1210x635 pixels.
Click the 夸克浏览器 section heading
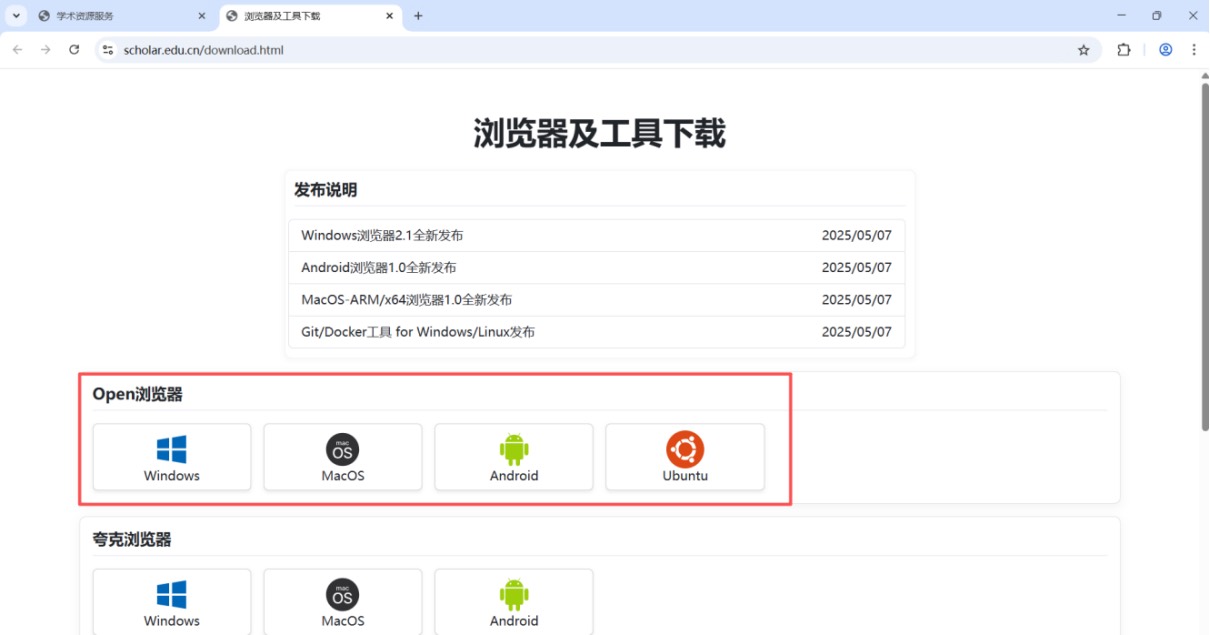point(132,540)
